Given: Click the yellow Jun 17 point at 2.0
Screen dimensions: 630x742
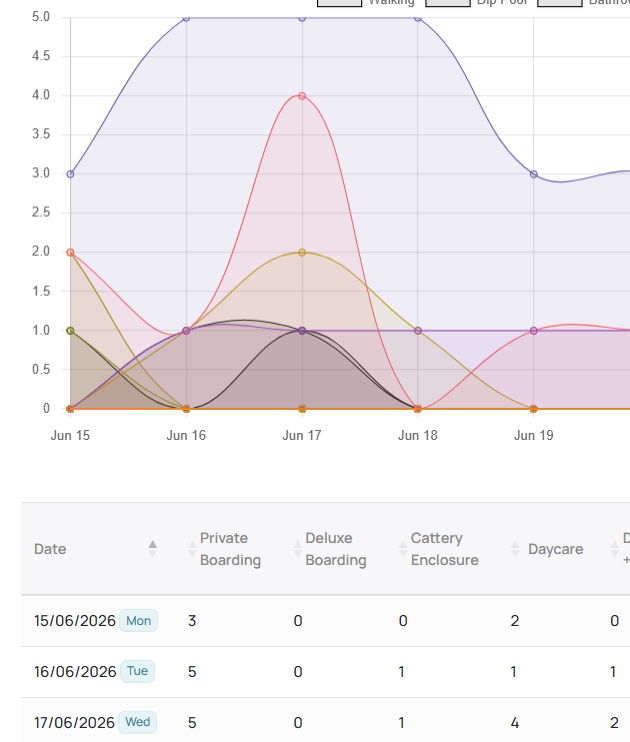Looking at the screenshot, I should [x=302, y=253].
